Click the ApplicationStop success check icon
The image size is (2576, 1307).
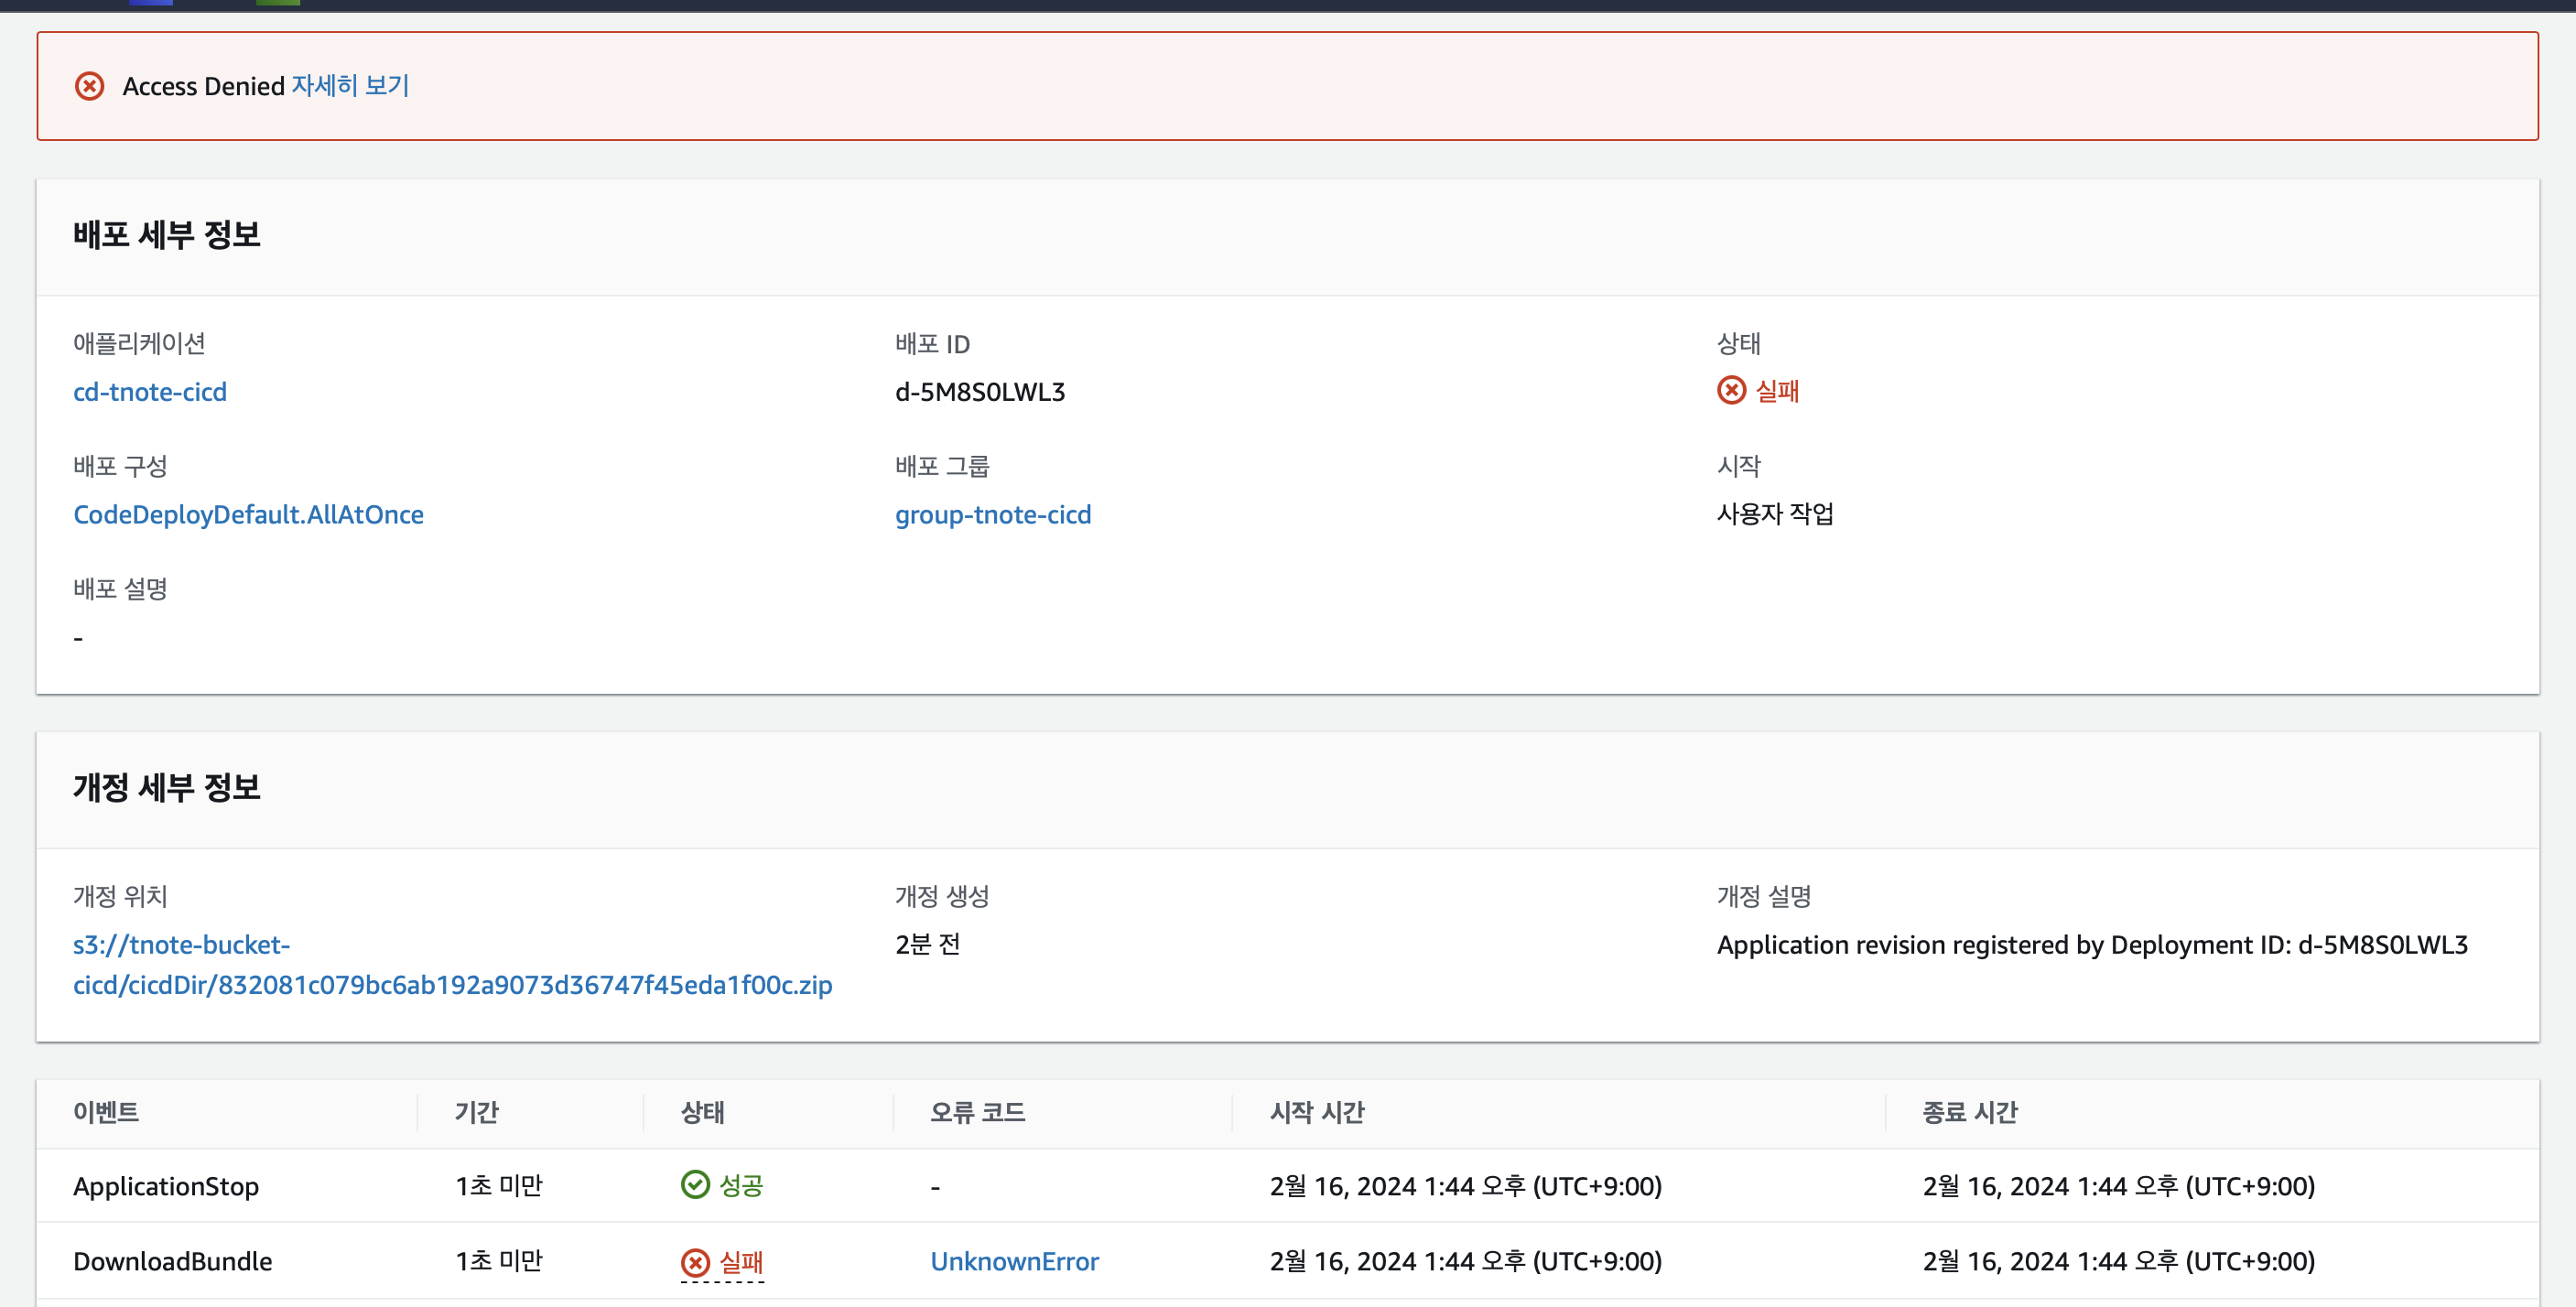tap(695, 1185)
